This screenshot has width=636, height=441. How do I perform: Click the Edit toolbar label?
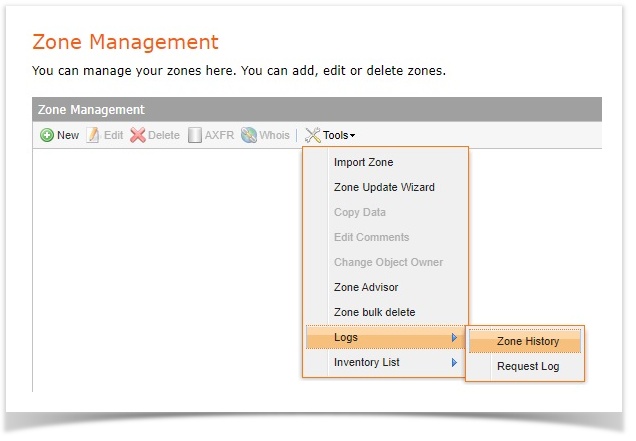pyautogui.click(x=114, y=135)
